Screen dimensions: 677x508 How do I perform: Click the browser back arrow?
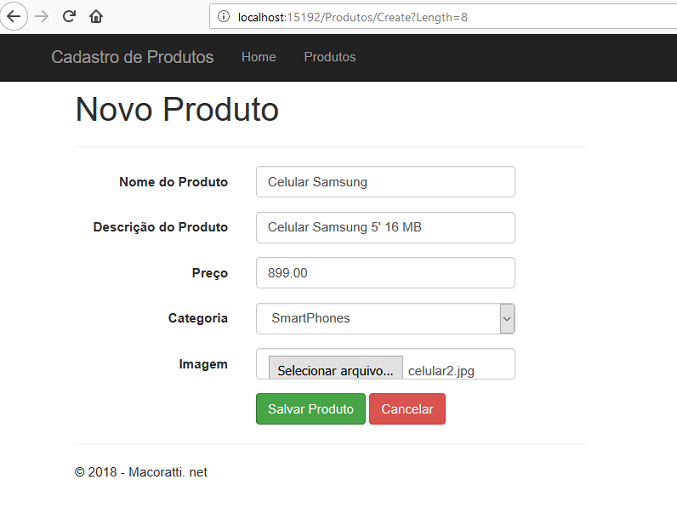tap(13, 16)
